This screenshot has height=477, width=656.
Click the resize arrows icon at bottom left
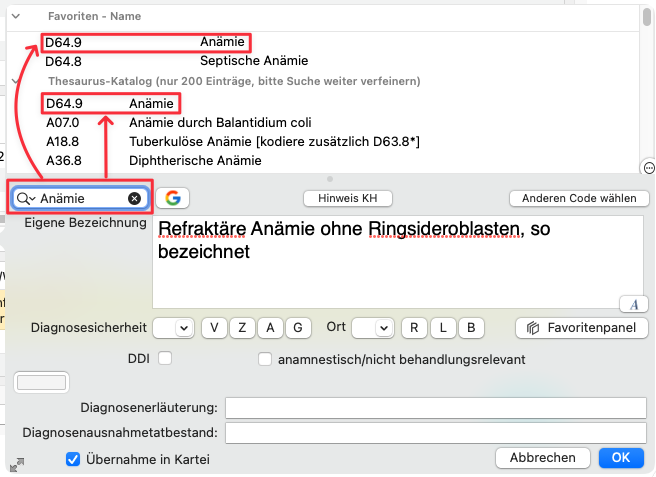pyautogui.click(x=17, y=464)
